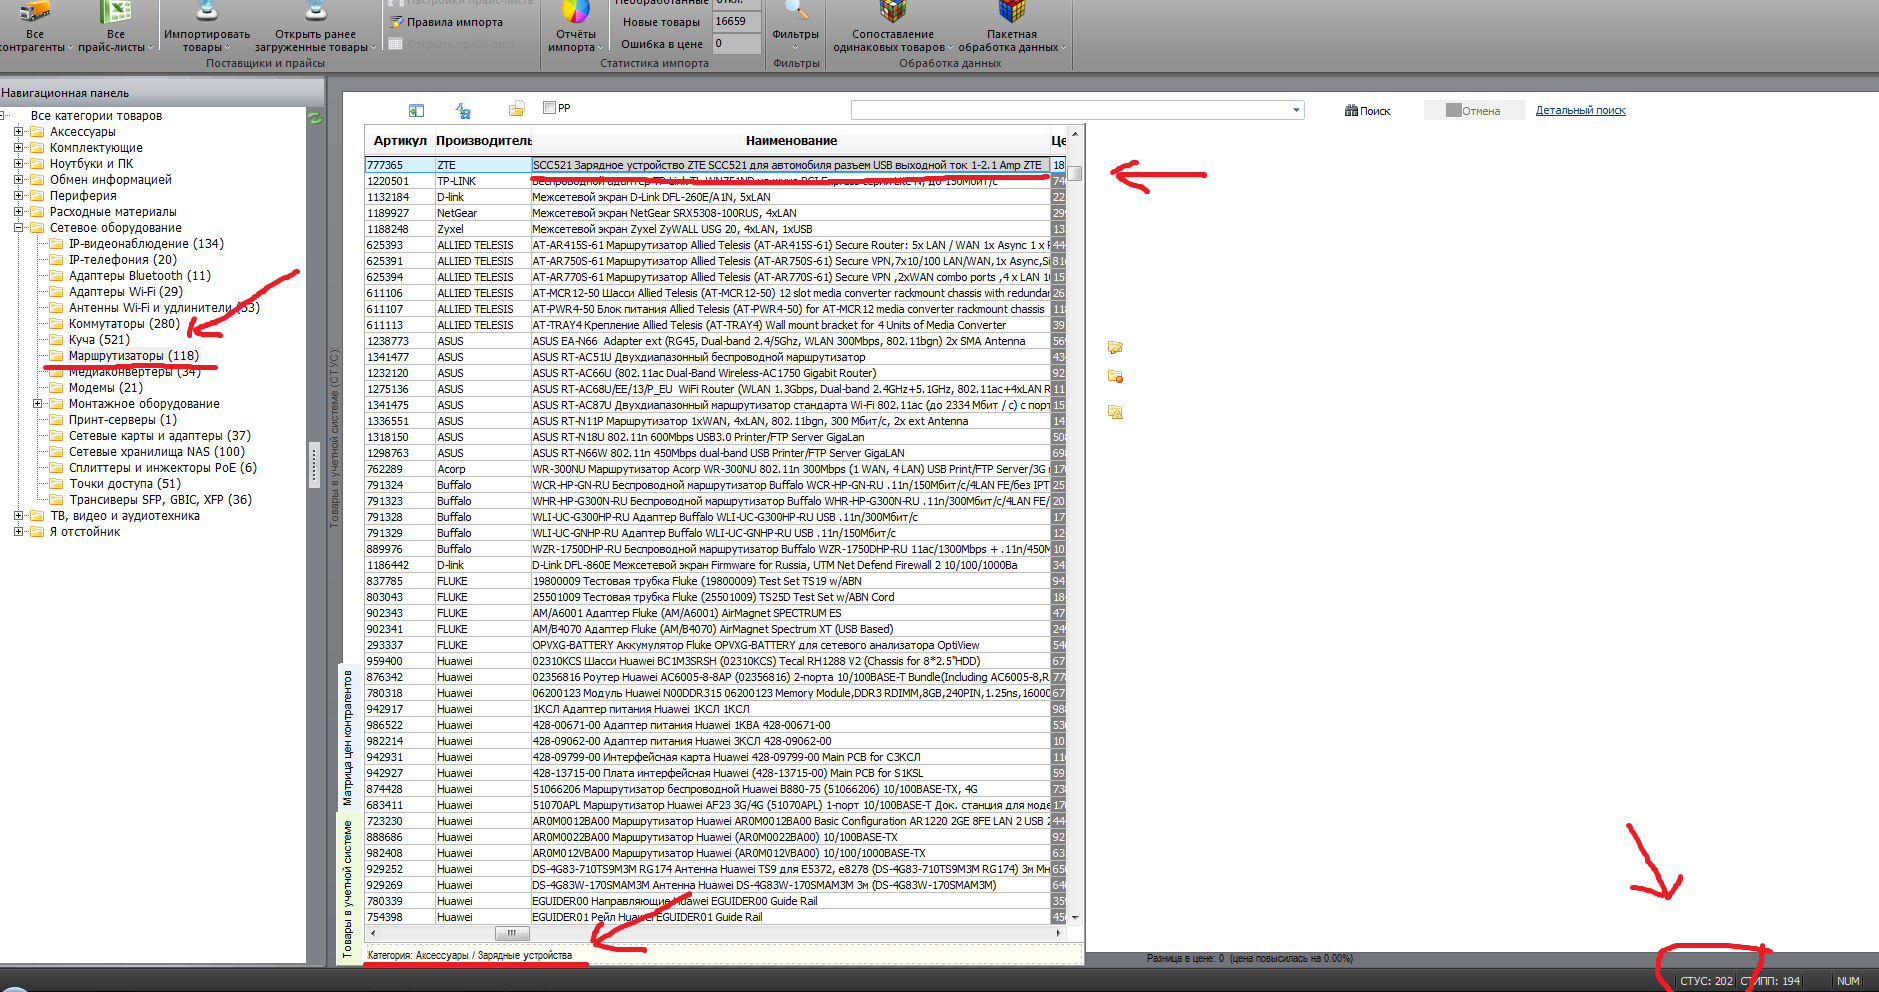Click the 'Отмена' button
This screenshot has height=992, width=1879.
pos(1474,111)
